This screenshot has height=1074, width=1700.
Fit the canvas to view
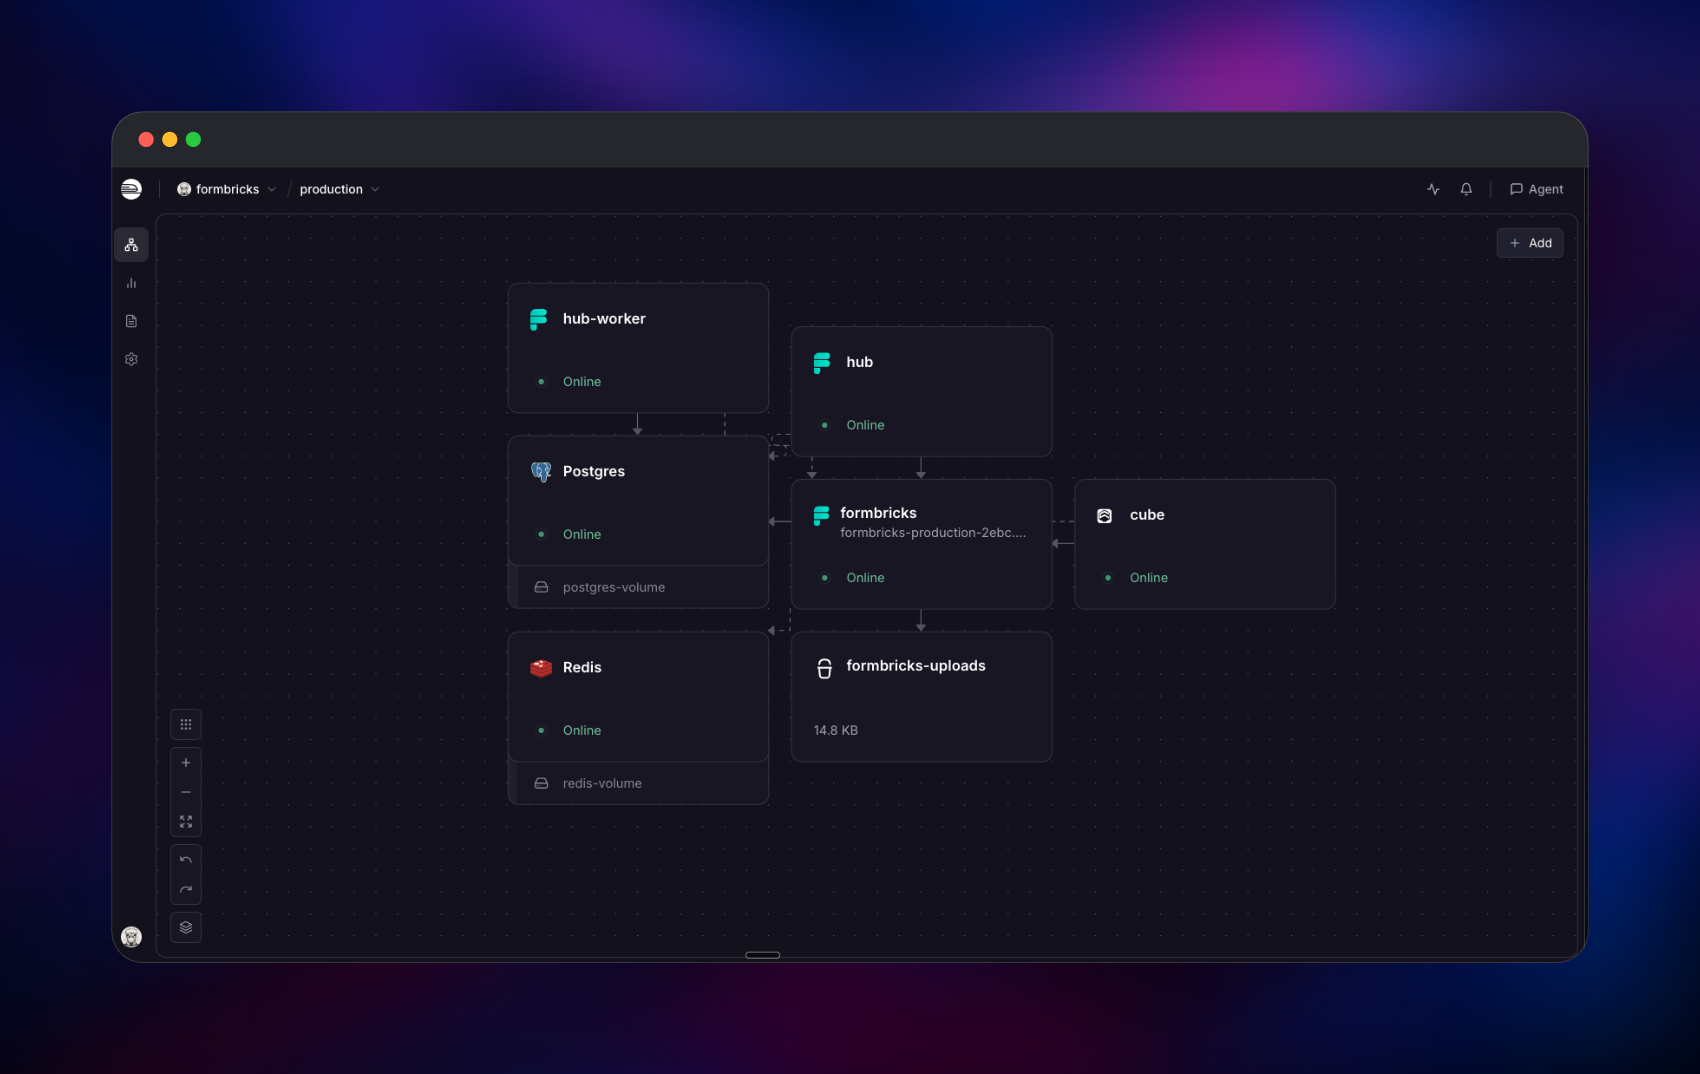[x=186, y=821]
